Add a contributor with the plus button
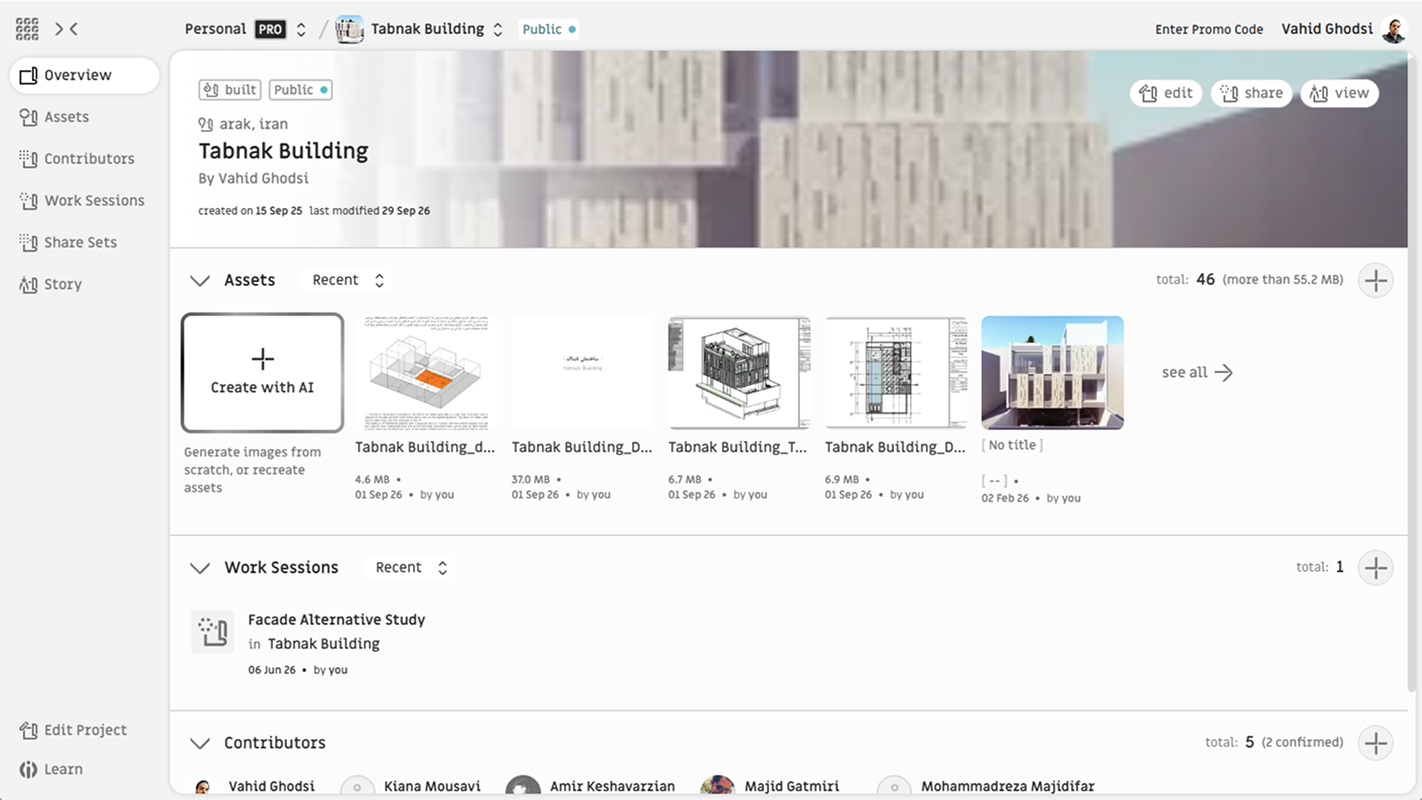The width and height of the screenshot is (1422, 800). point(1376,743)
